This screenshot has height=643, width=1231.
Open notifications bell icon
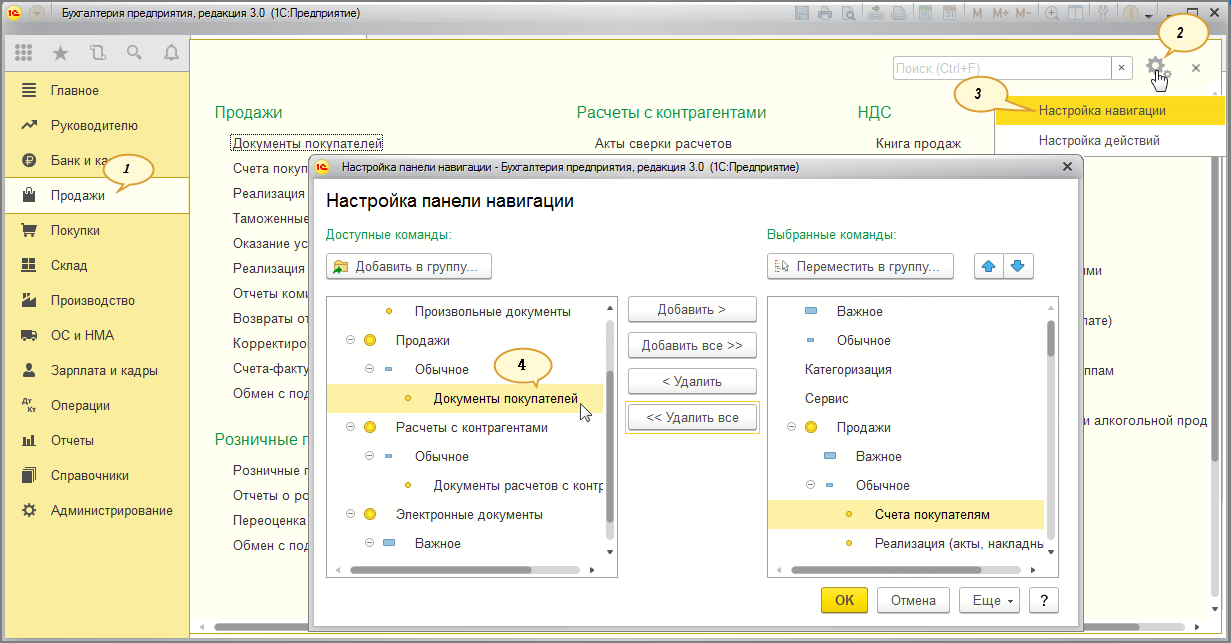coord(171,53)
